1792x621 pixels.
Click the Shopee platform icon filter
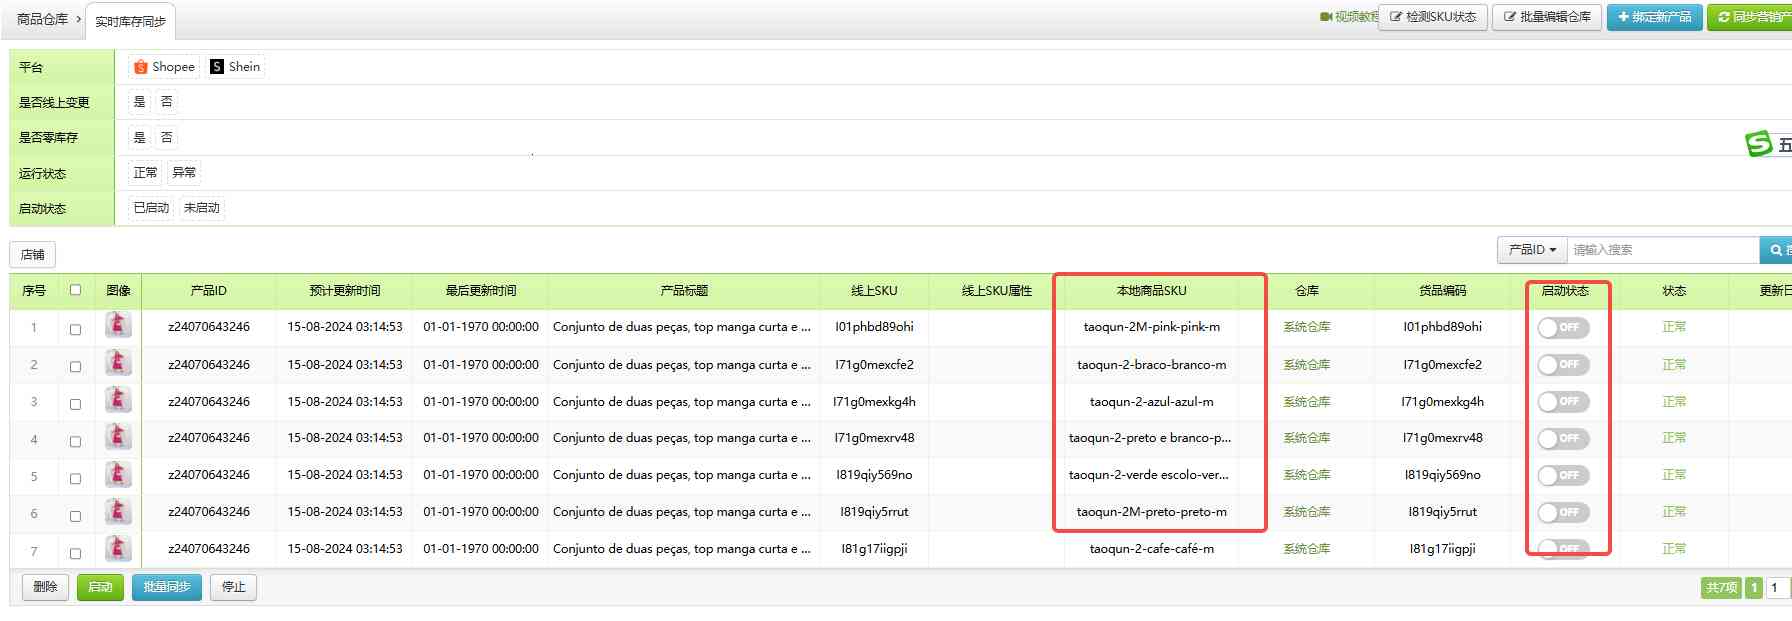pyautogui.click(x=141, y=67)
